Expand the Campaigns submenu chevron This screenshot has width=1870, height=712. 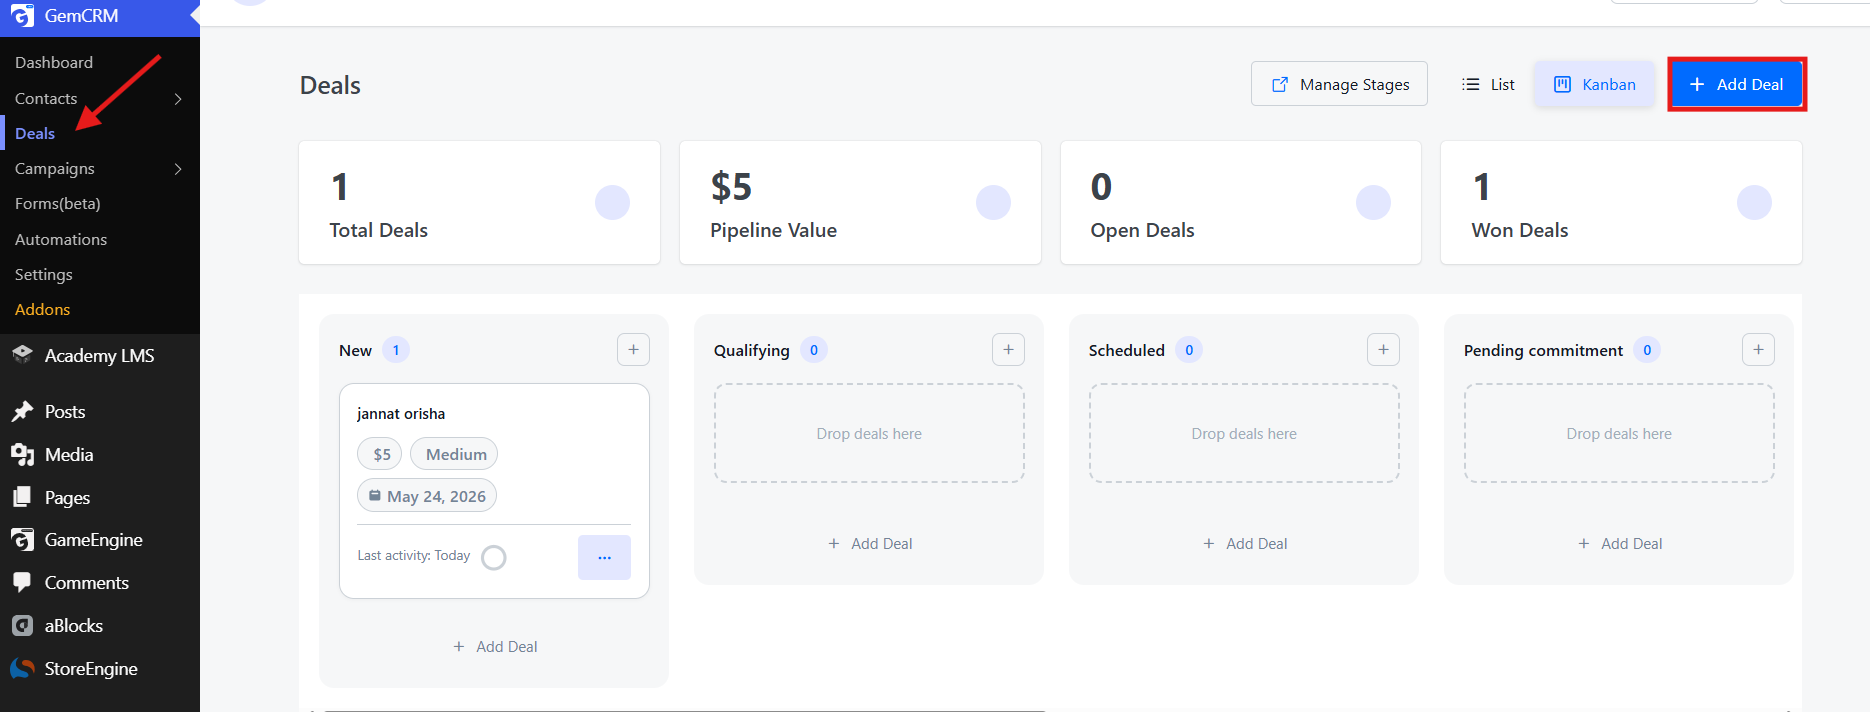click(178, 168)
